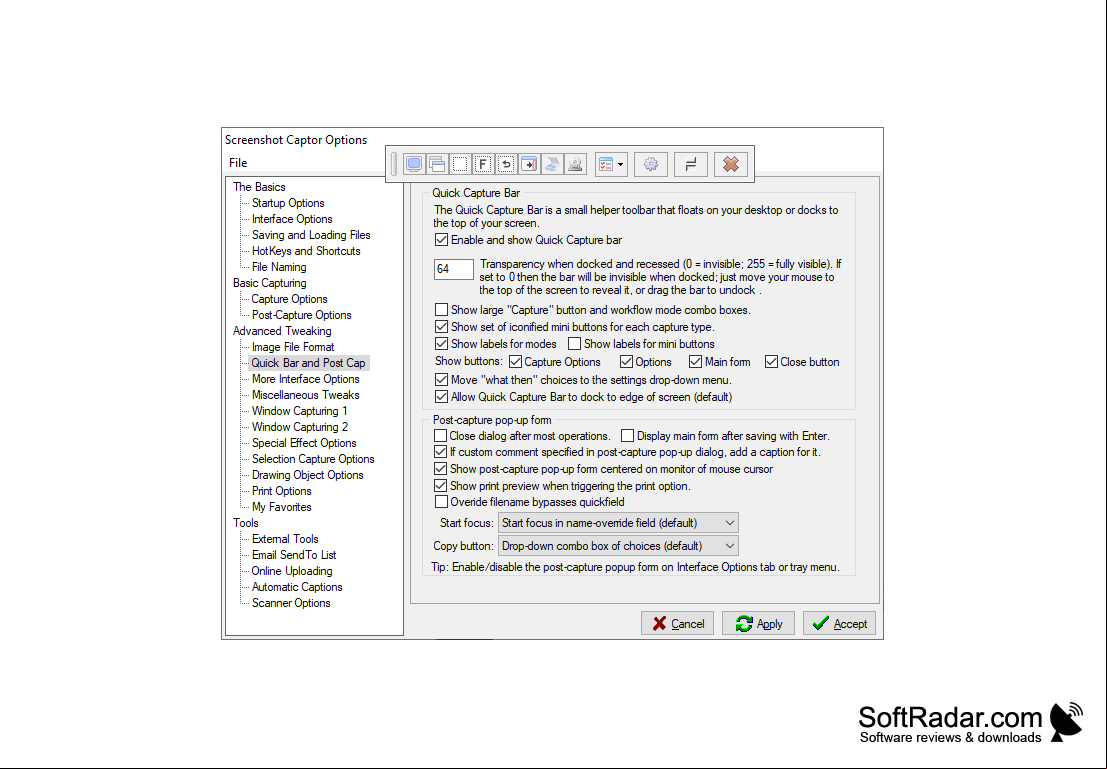Select File Naming tree item
This screenshot has height=769, width=1107.
279,268
